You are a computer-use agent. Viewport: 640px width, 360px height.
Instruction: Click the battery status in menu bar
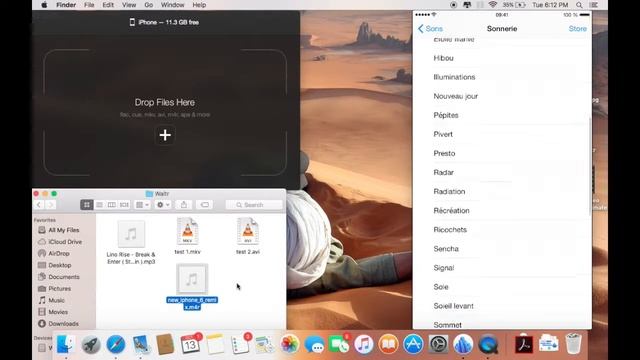[514, 5]
